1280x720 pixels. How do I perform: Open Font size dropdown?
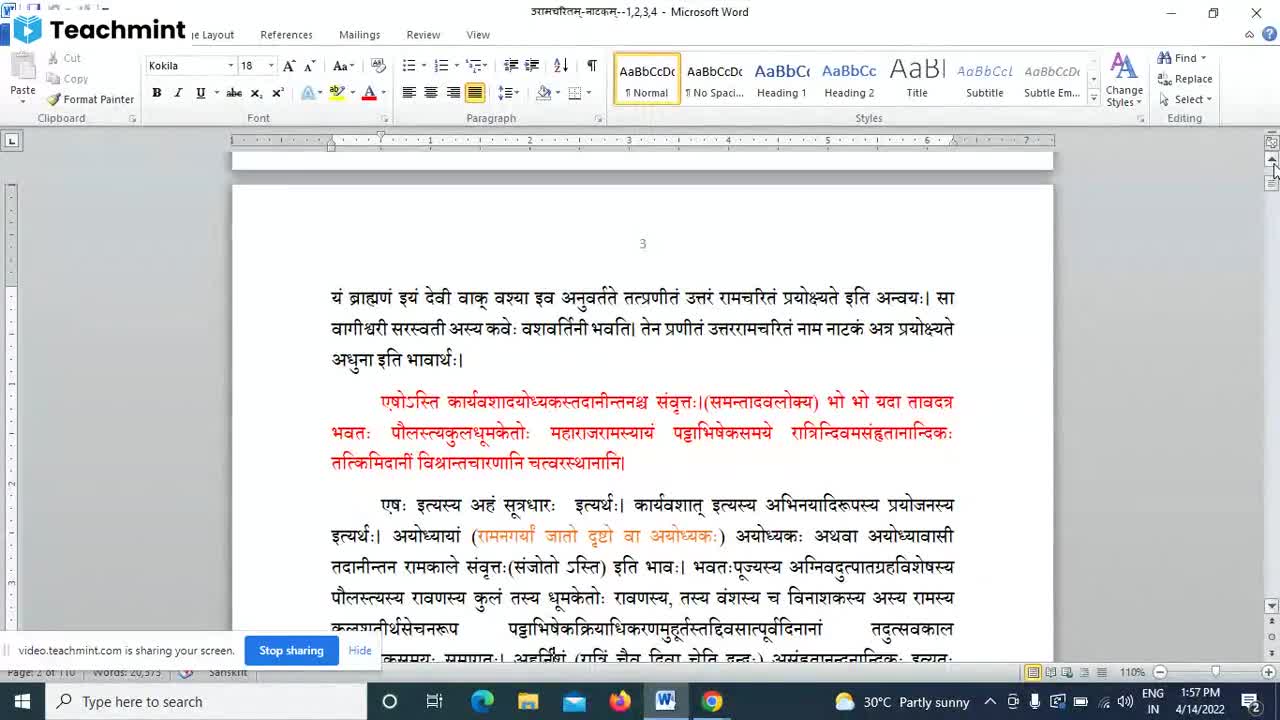[271, 66]
